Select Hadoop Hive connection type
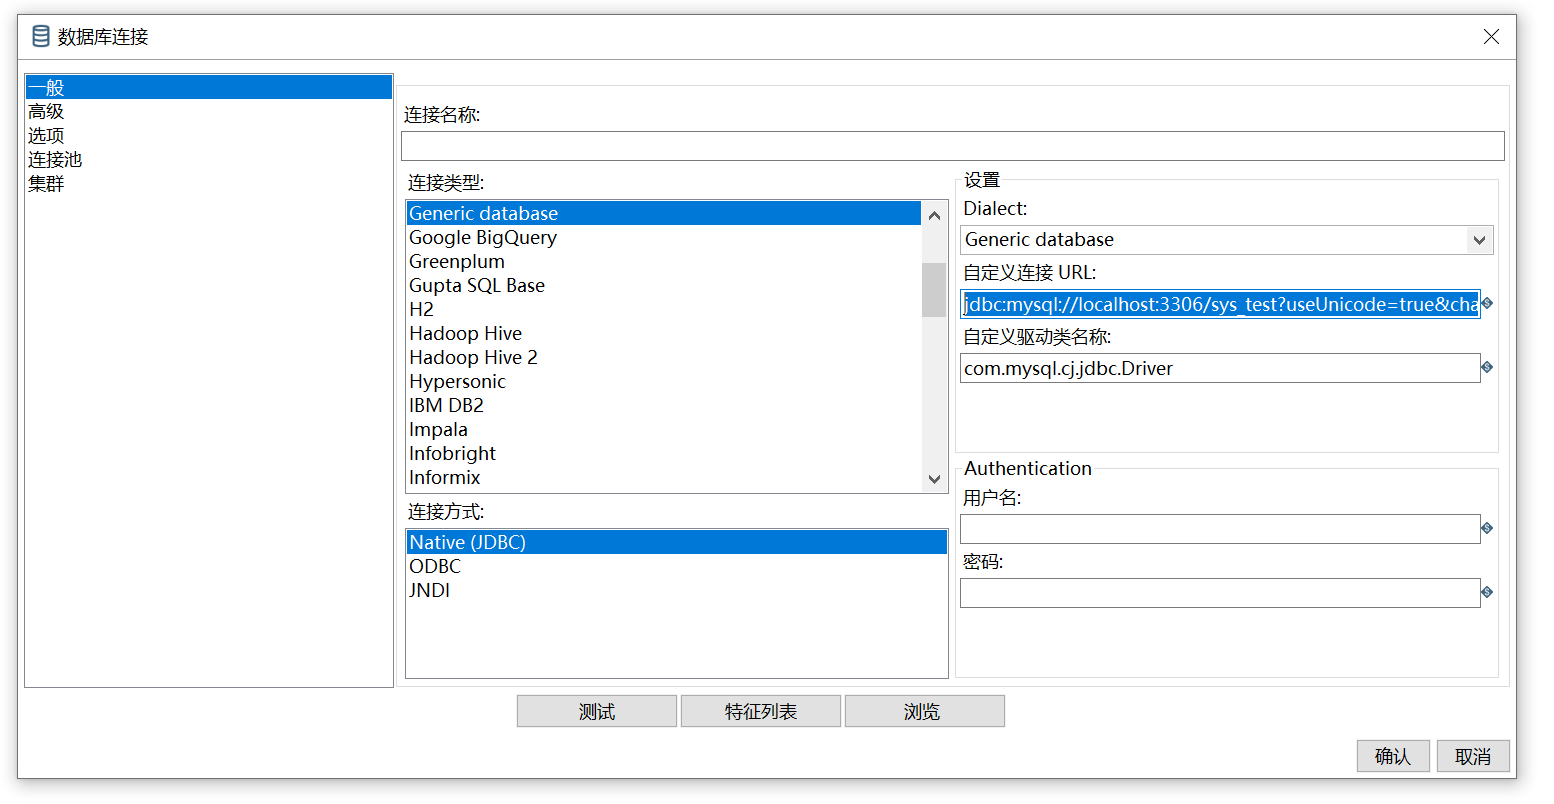 [664, 333]
